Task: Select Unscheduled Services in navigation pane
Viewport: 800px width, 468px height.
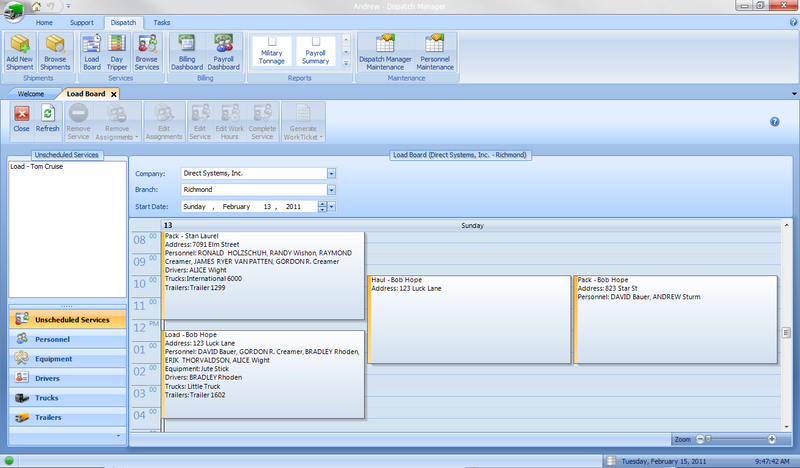Action: pos(67,319)
